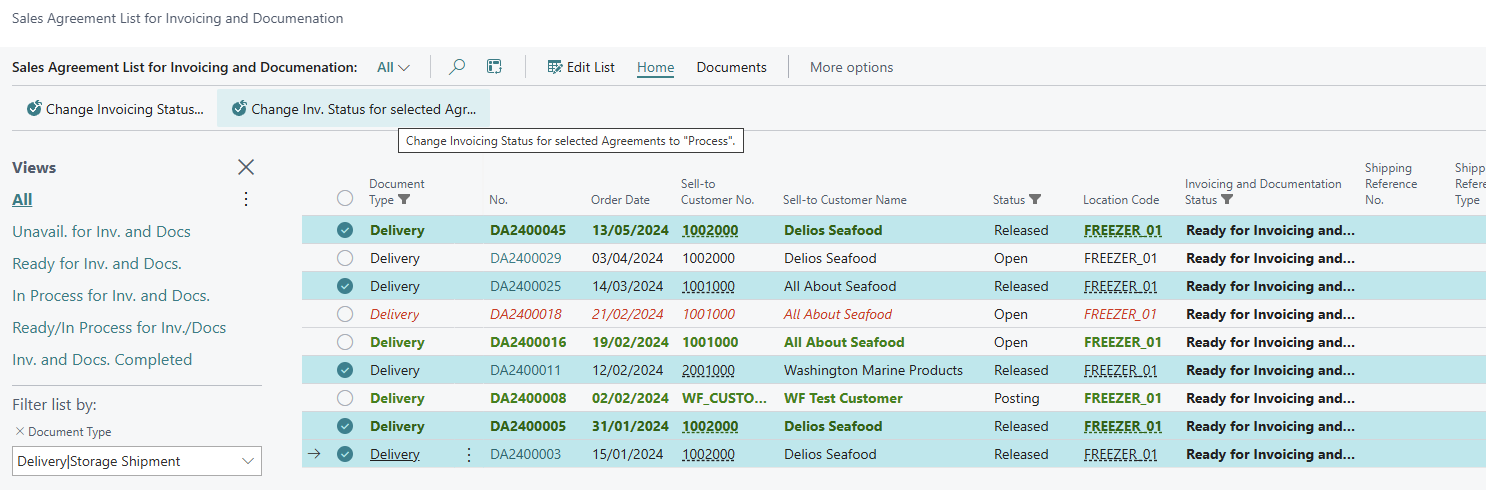
Task: Deselect the row checkbox for DA2400045
Action: pos(345,230)
